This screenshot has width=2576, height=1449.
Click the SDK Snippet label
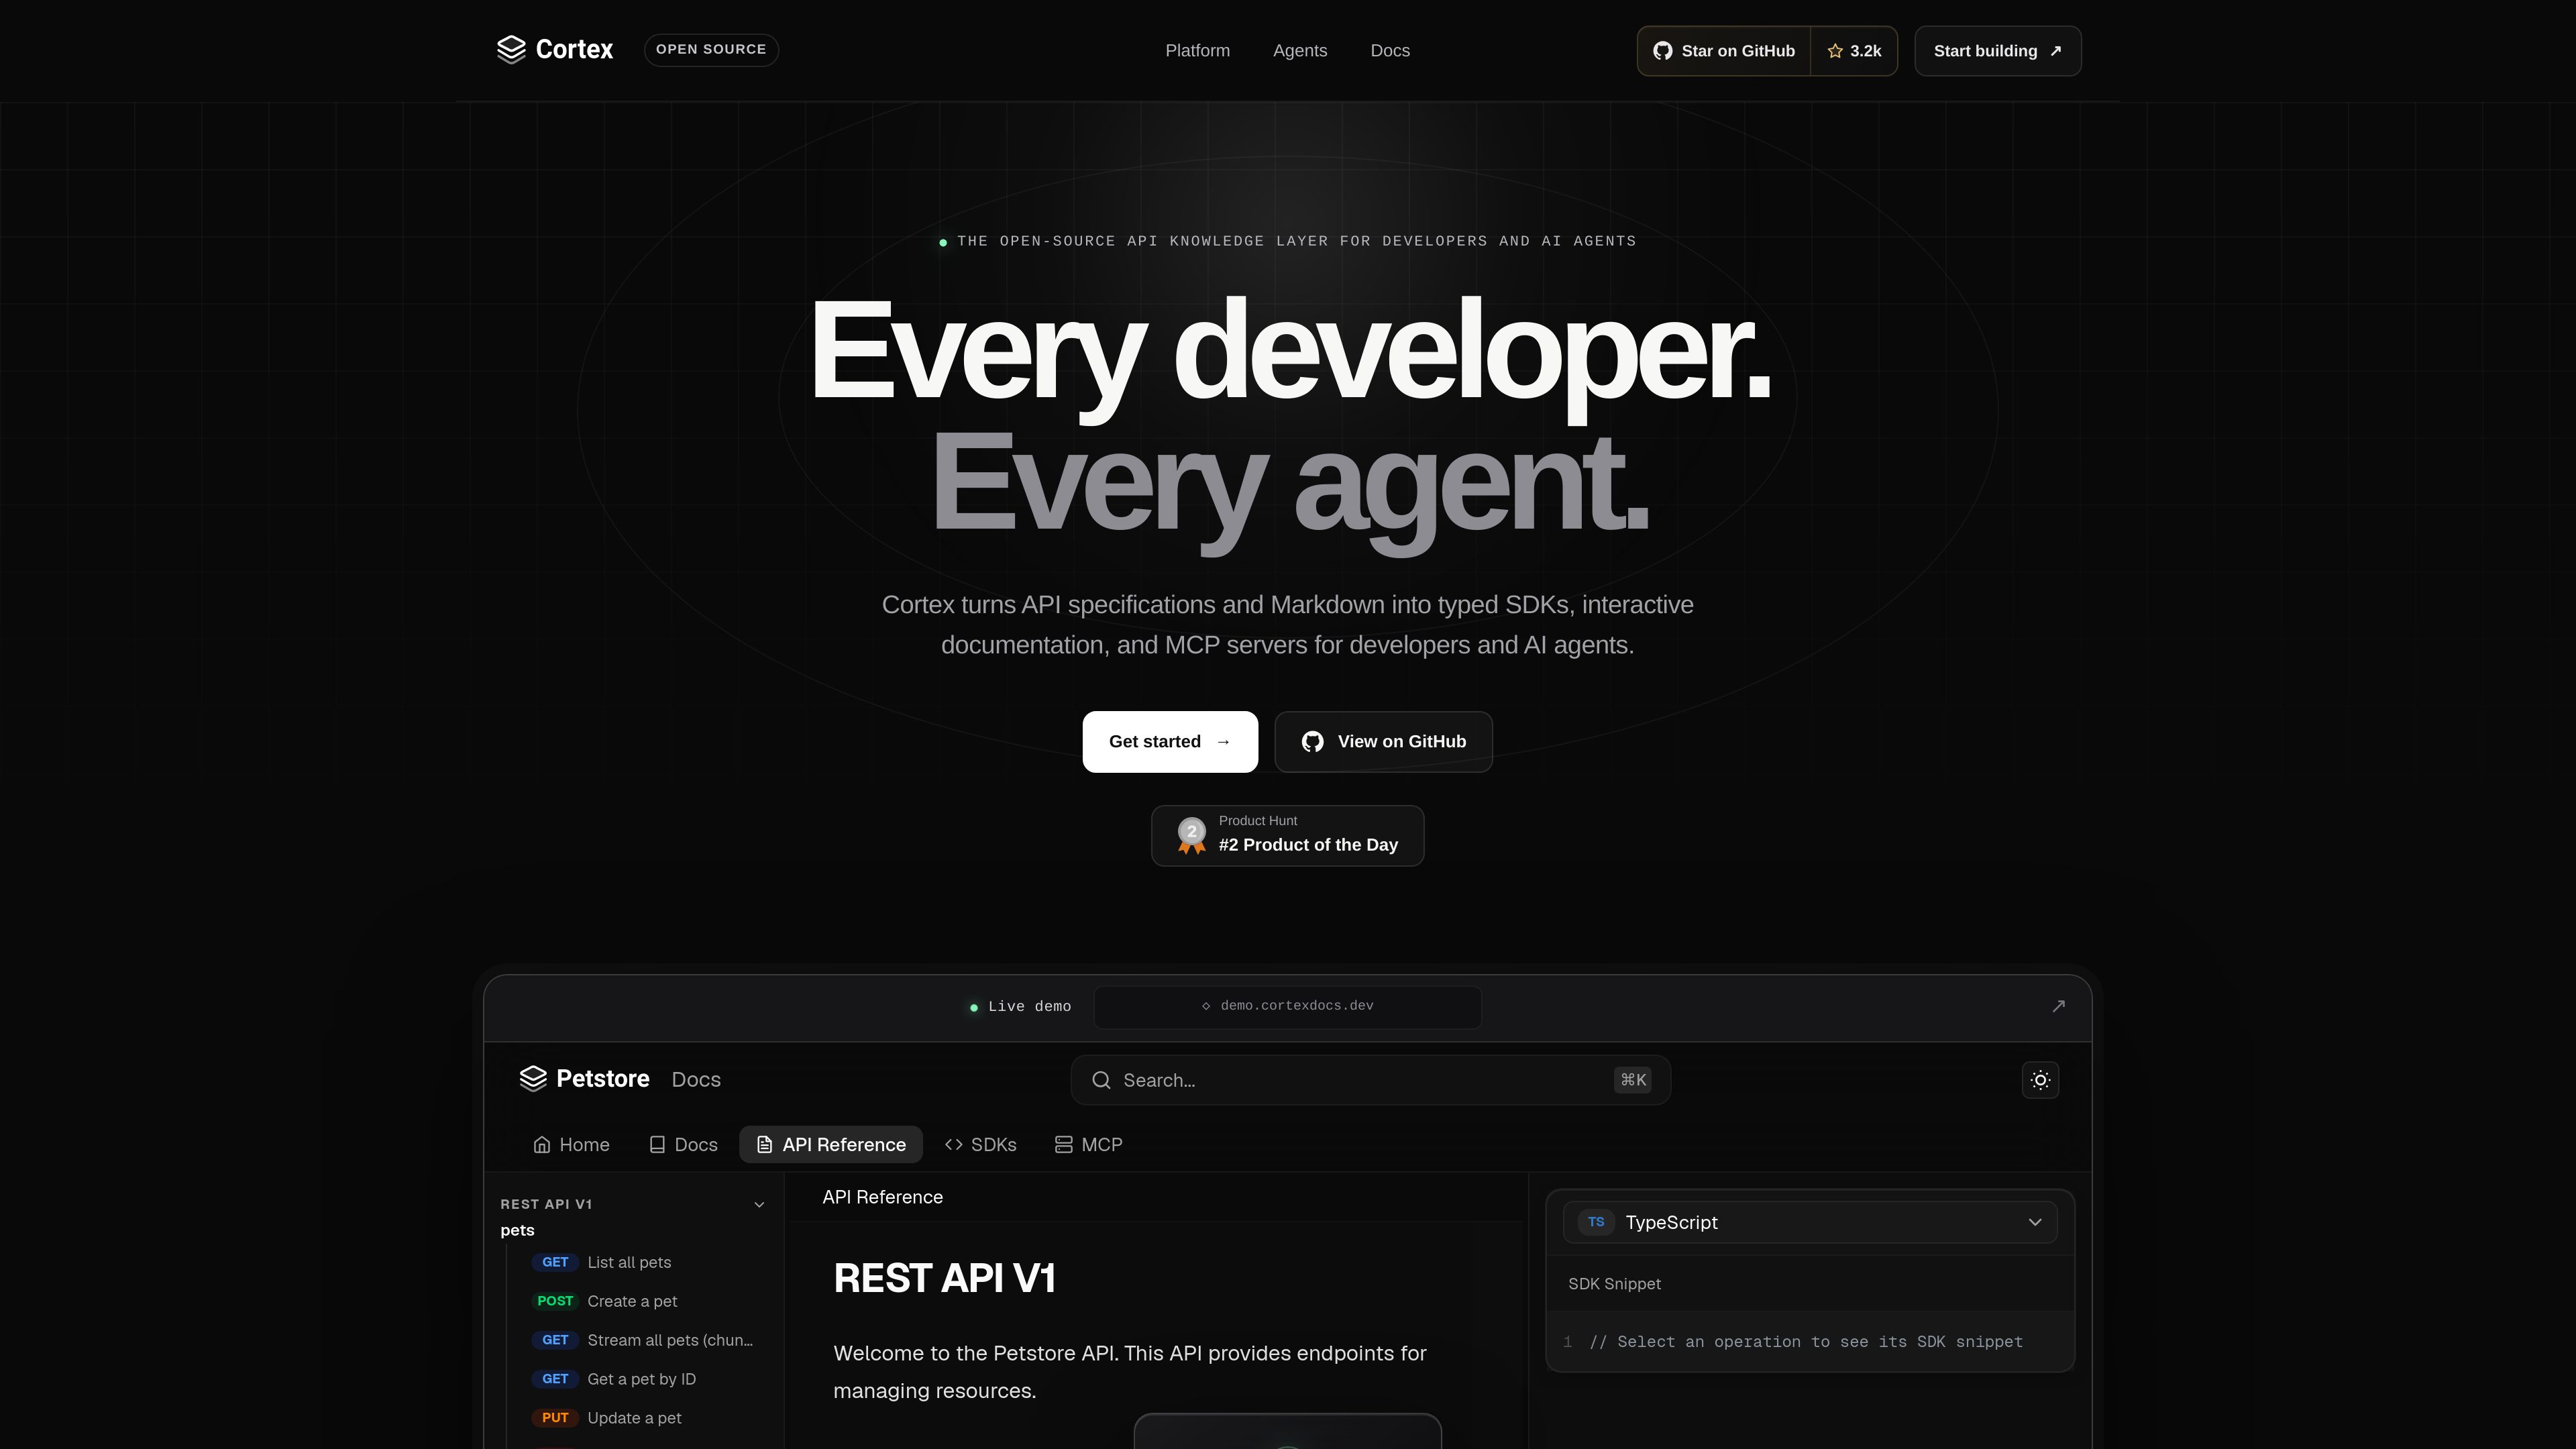coord(1614,1284)
